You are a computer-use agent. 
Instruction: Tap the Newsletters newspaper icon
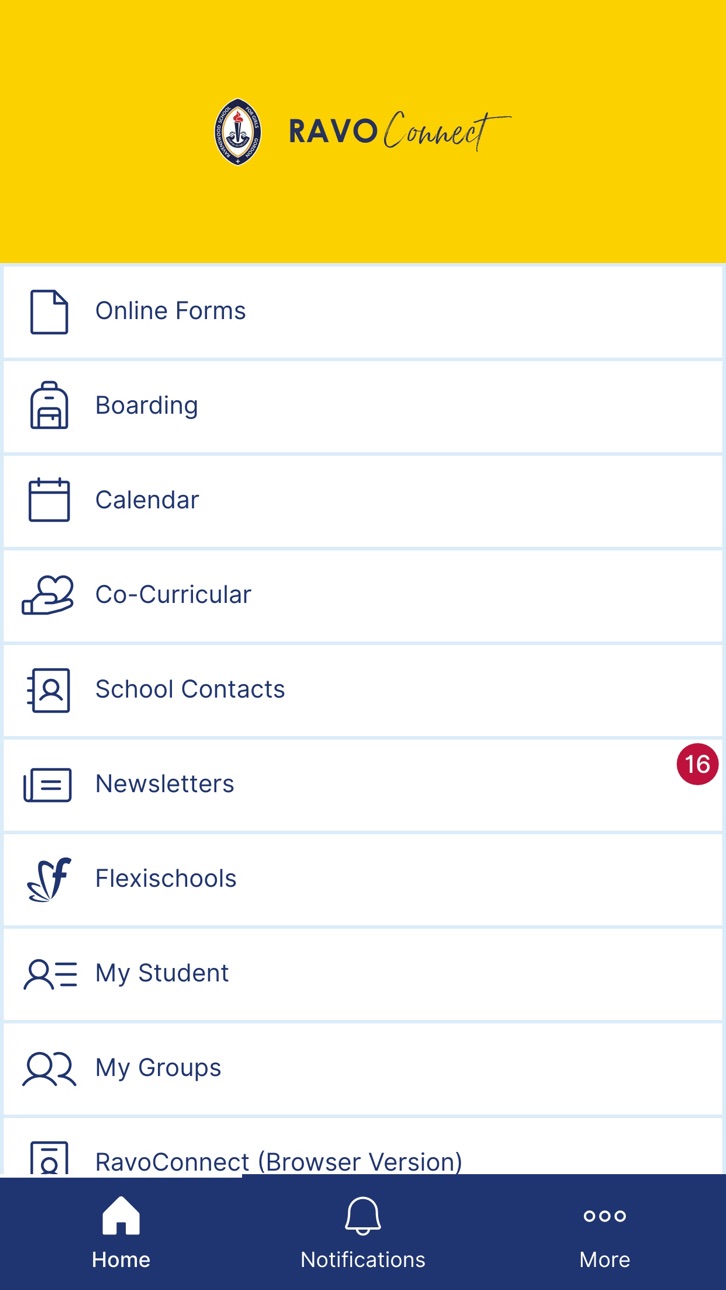48,785
